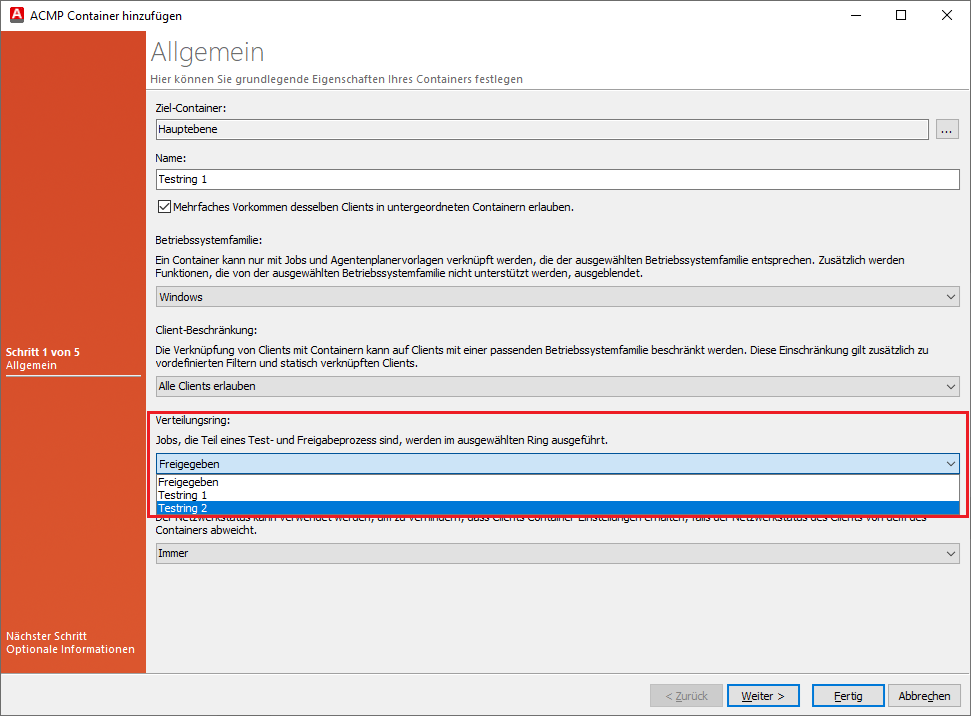
Task: Click the 'Windows' combo box value
Action: click(400, 296)
